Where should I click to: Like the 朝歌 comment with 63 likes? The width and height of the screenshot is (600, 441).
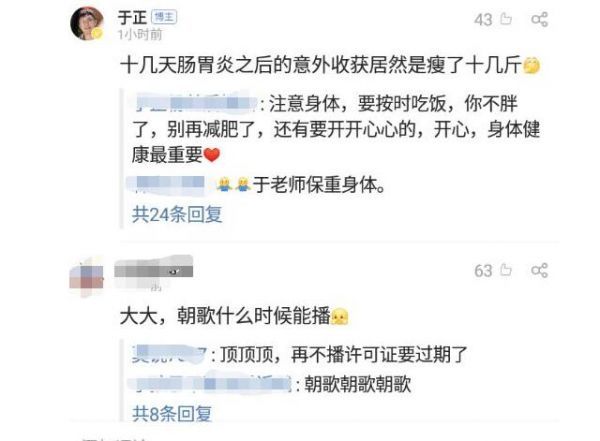tap(506, 270)
